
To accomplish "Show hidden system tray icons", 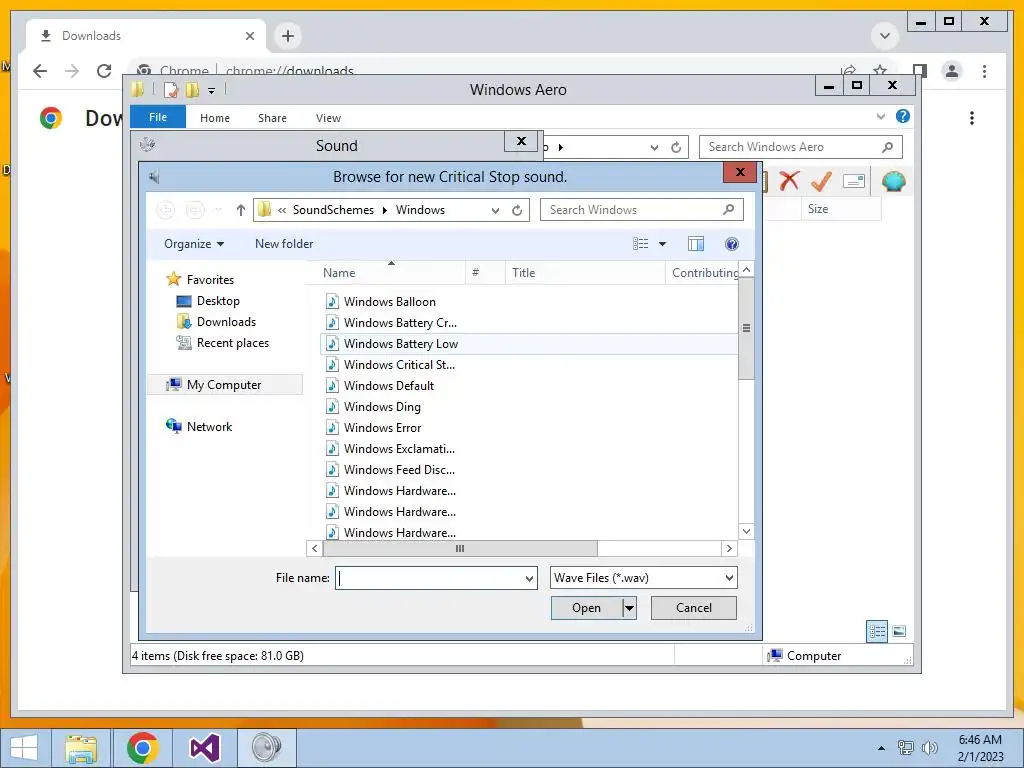I will tap(881, 748).
